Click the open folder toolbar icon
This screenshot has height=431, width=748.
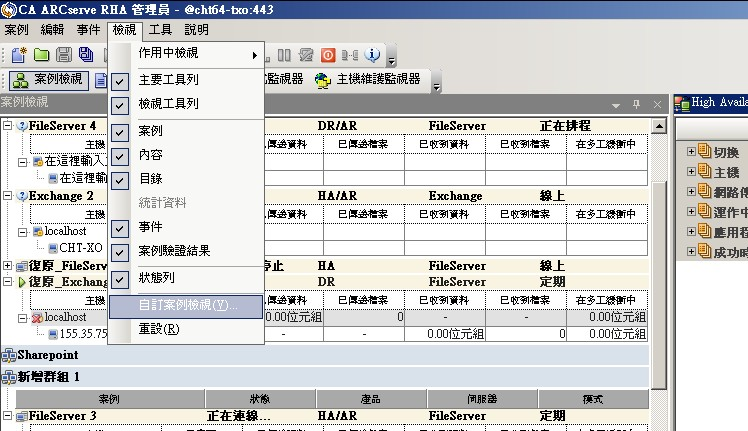pyautogui.click(x=42, y=55)
